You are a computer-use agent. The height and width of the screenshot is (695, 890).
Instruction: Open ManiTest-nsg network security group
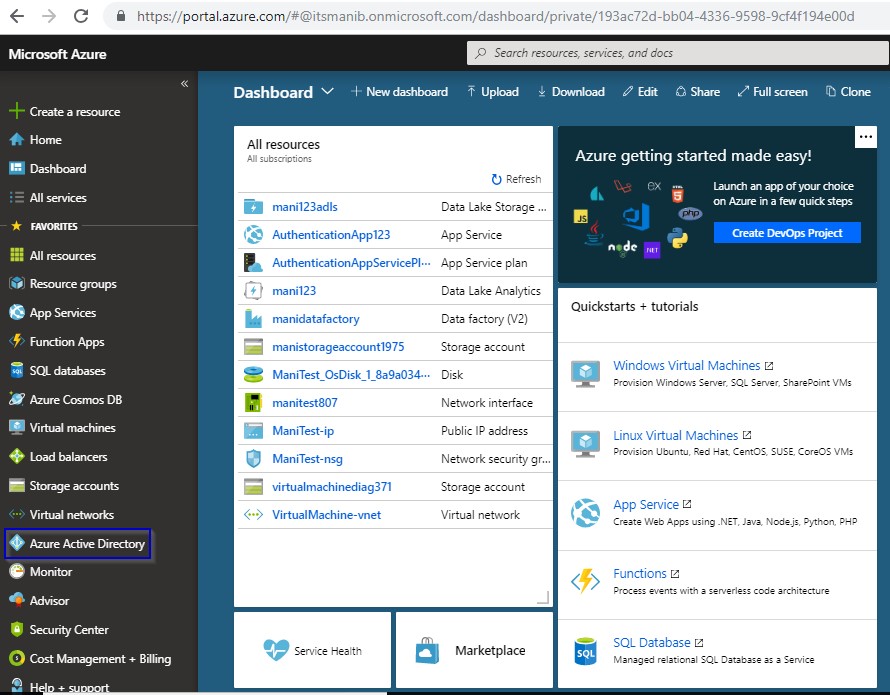coord(307,458)
